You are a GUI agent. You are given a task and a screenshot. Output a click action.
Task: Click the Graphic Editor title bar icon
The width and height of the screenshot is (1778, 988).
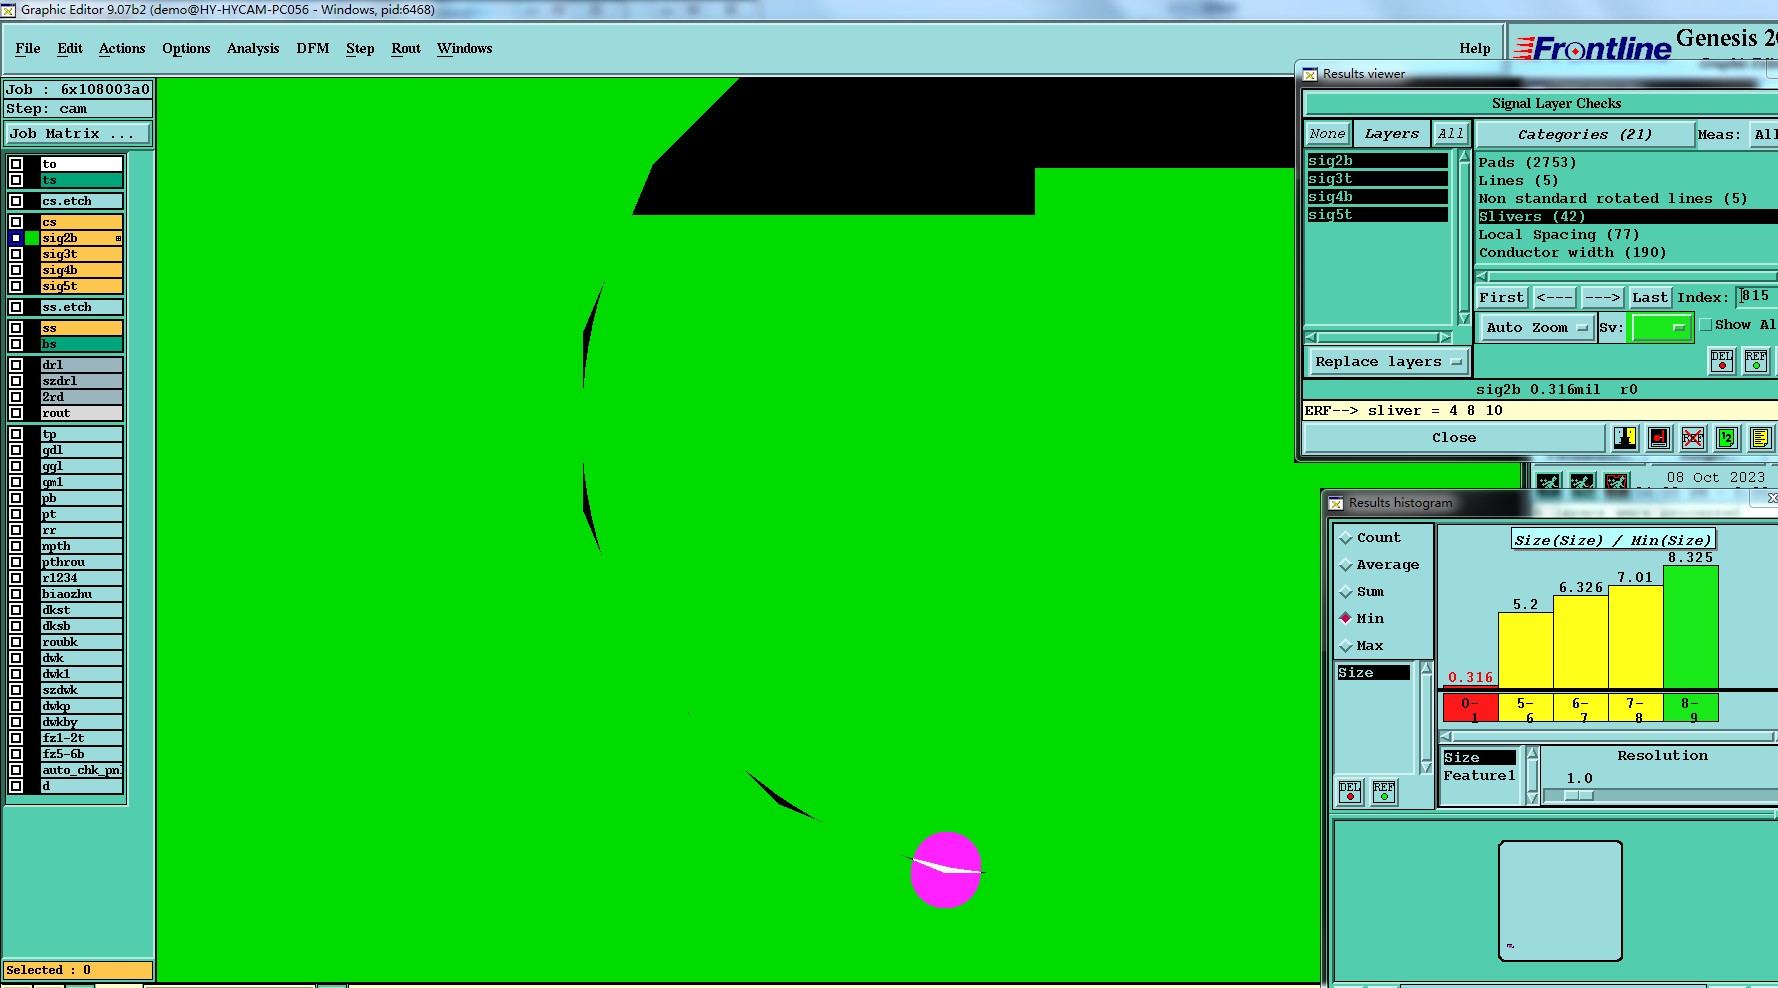click(8, 10)
